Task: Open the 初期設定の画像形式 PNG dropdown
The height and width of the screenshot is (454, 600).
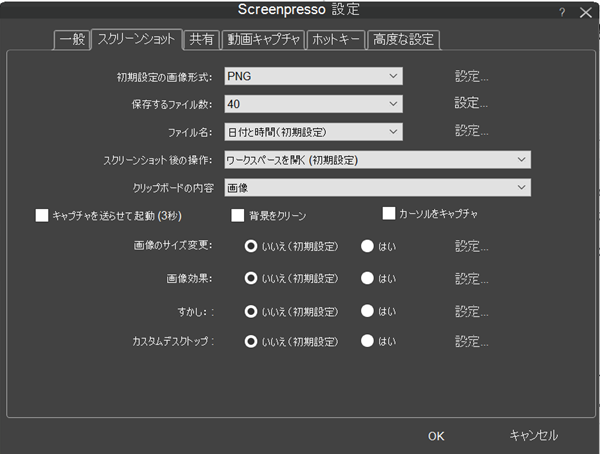Action: point(313,76)
